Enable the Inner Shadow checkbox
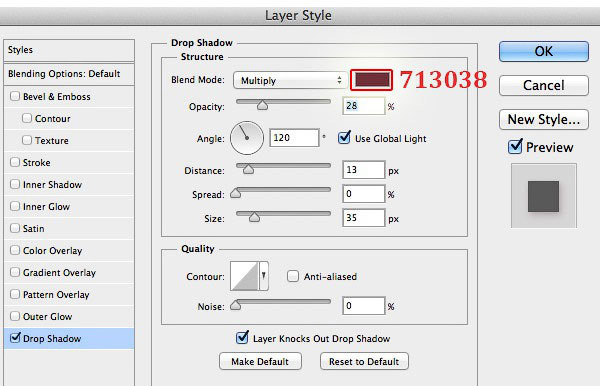 (15, 184)
